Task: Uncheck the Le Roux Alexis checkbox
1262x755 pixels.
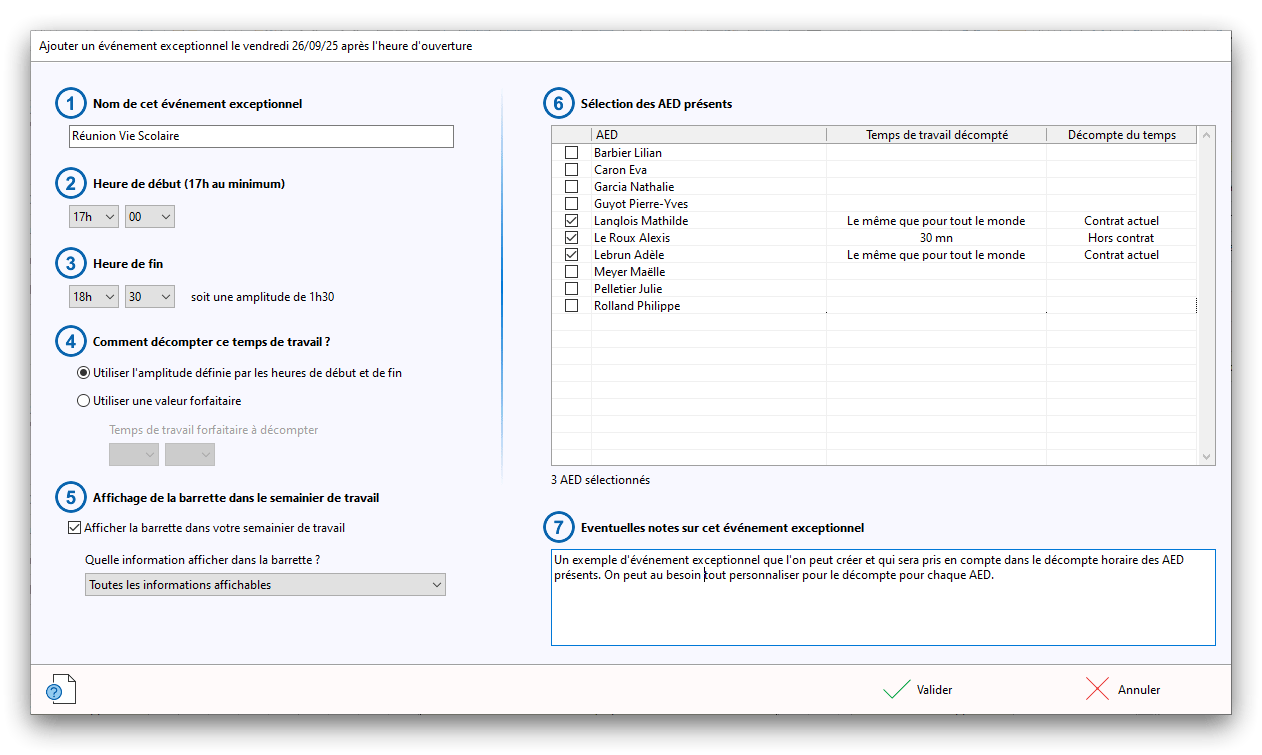Action: click(x=572, y=238)
